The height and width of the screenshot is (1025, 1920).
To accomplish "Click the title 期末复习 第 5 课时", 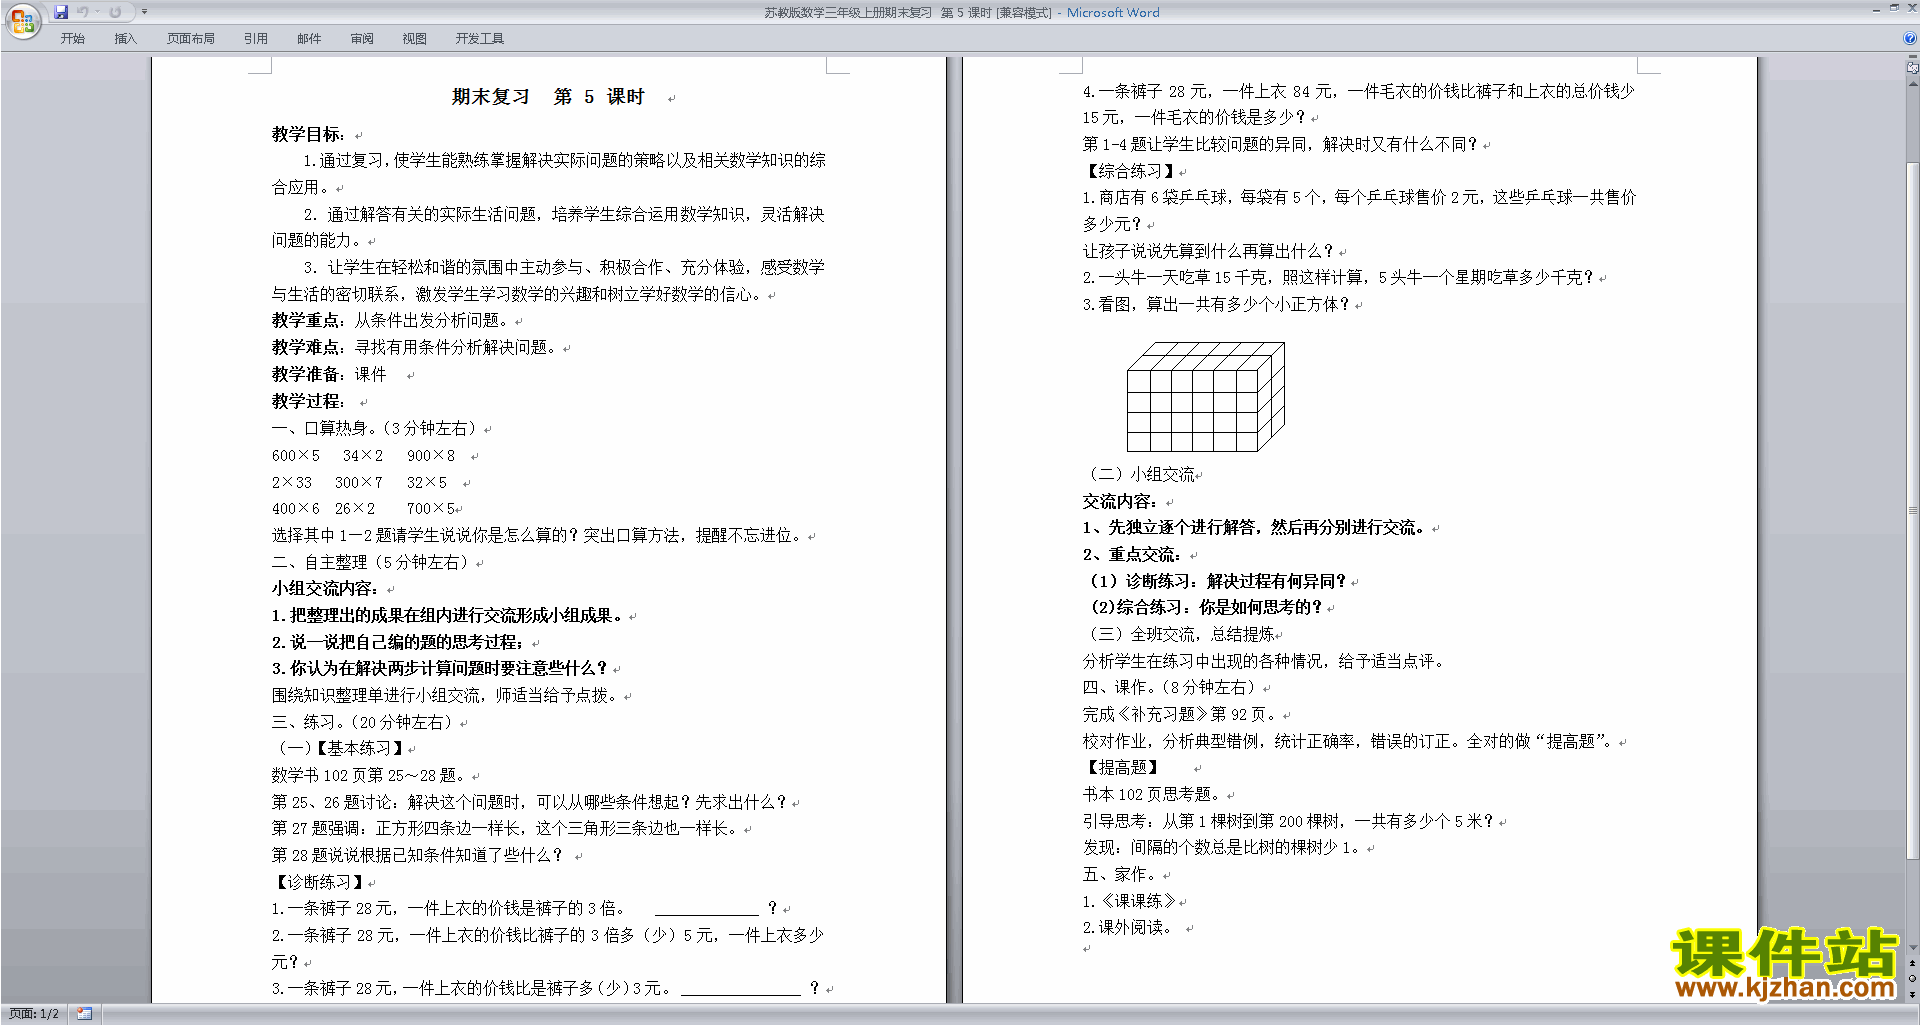I will coord(548,97).
